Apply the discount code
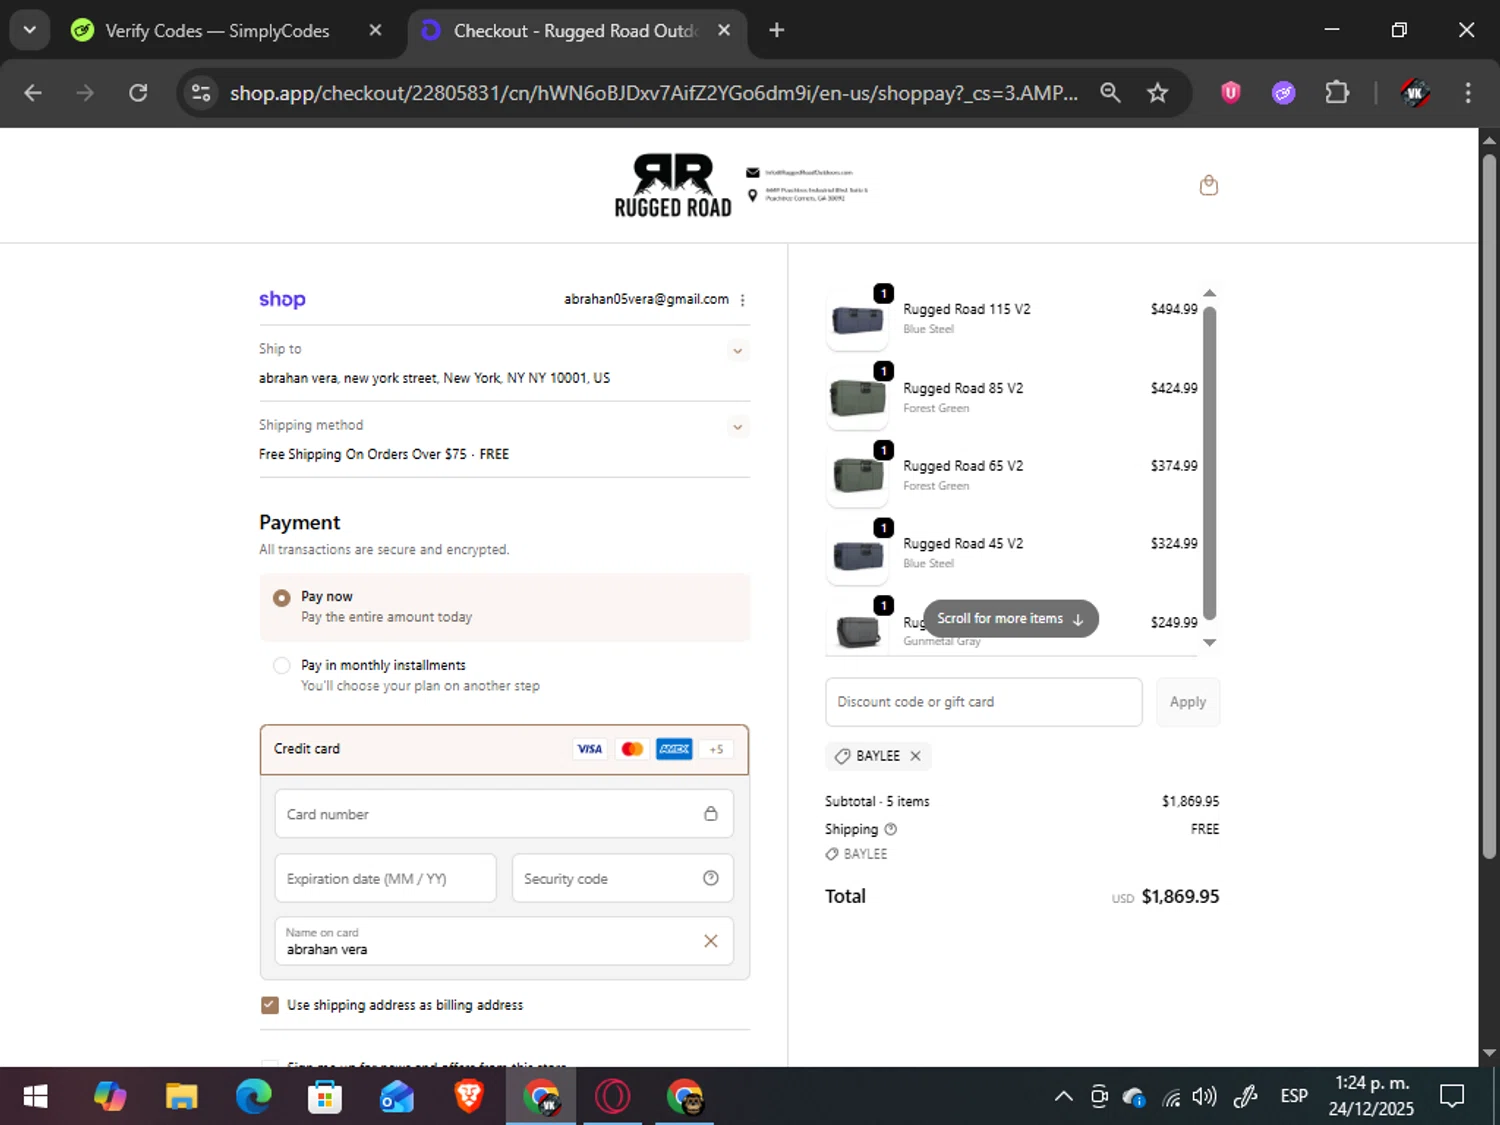The image size is (1500, 1125). 1188,702
